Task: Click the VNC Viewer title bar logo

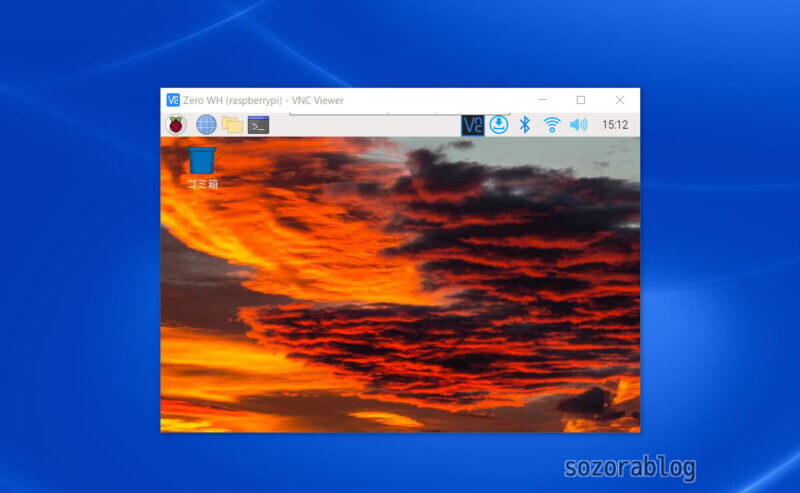Action: [173, 100]
